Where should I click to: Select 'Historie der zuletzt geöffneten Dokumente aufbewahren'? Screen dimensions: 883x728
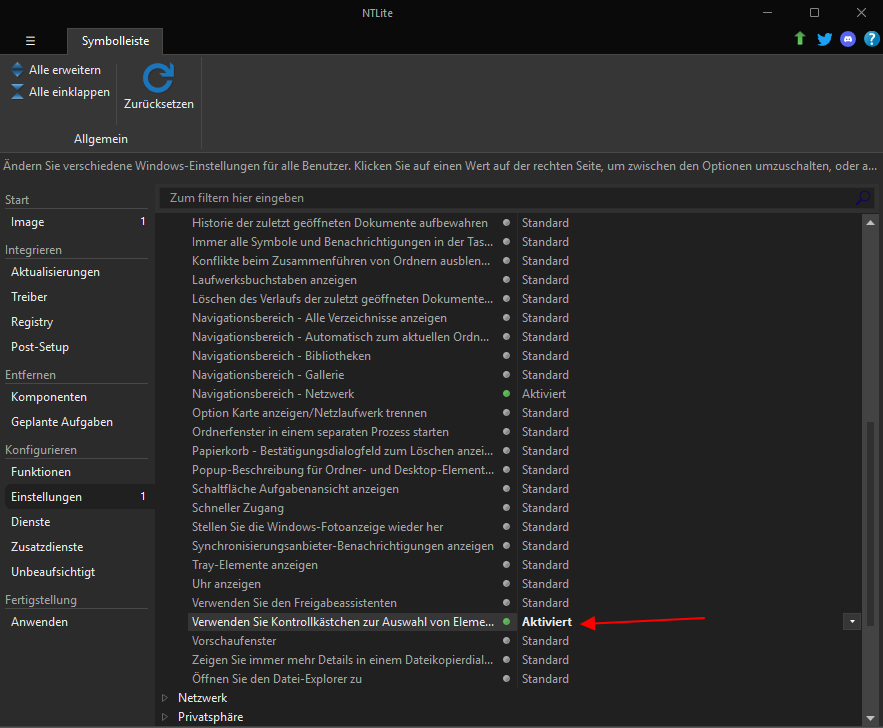pos(340,222)
